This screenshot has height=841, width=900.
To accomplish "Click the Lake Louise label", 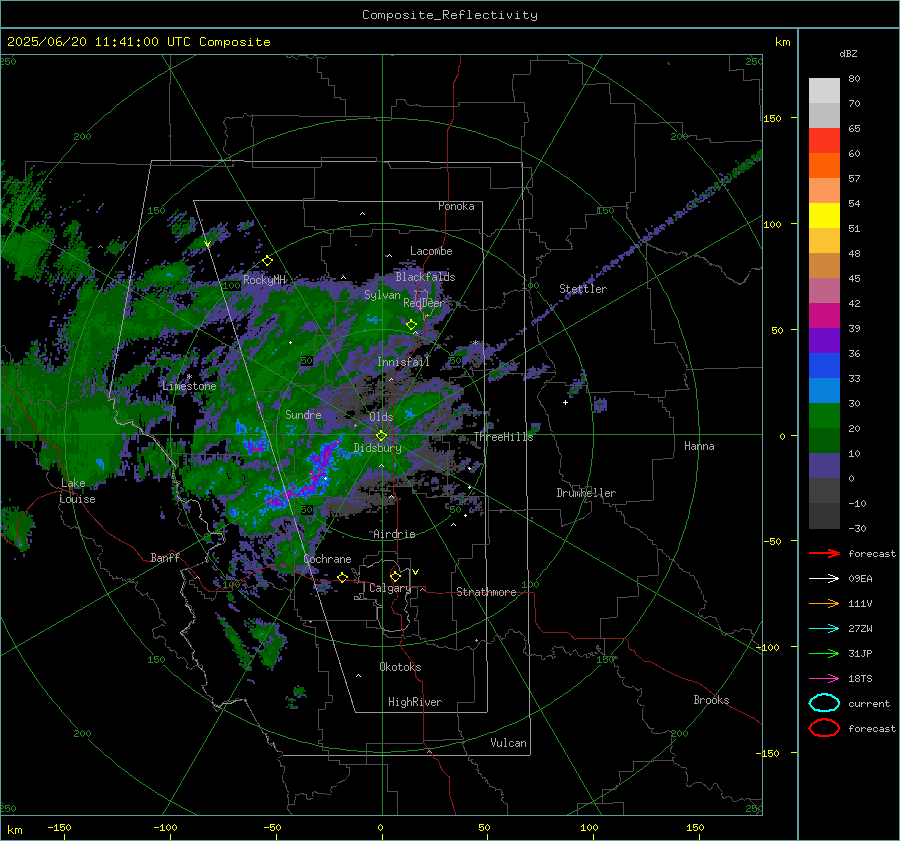I will coord(77,491).
